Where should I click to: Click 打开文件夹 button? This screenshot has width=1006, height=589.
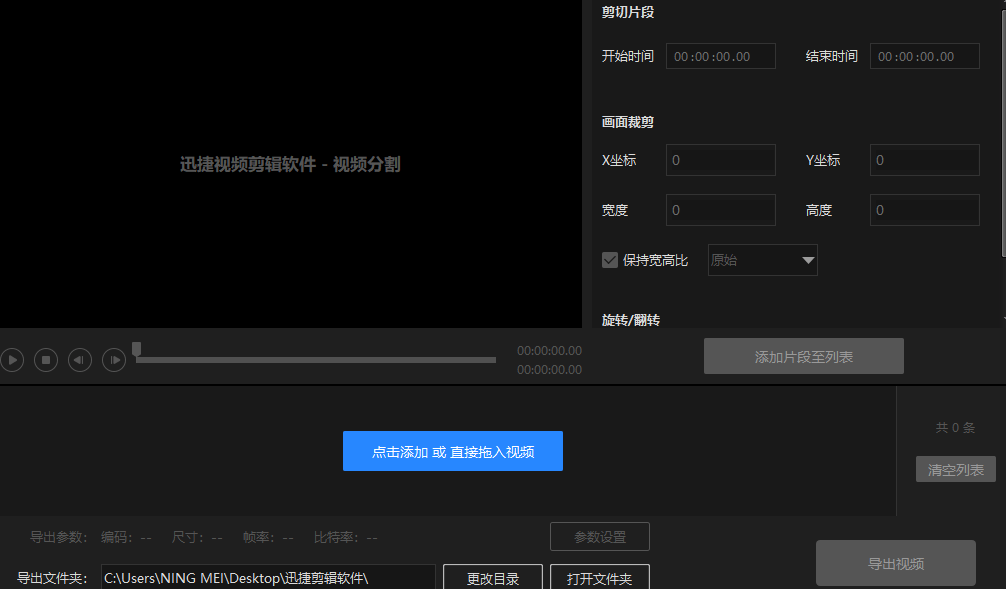(600, 577)
